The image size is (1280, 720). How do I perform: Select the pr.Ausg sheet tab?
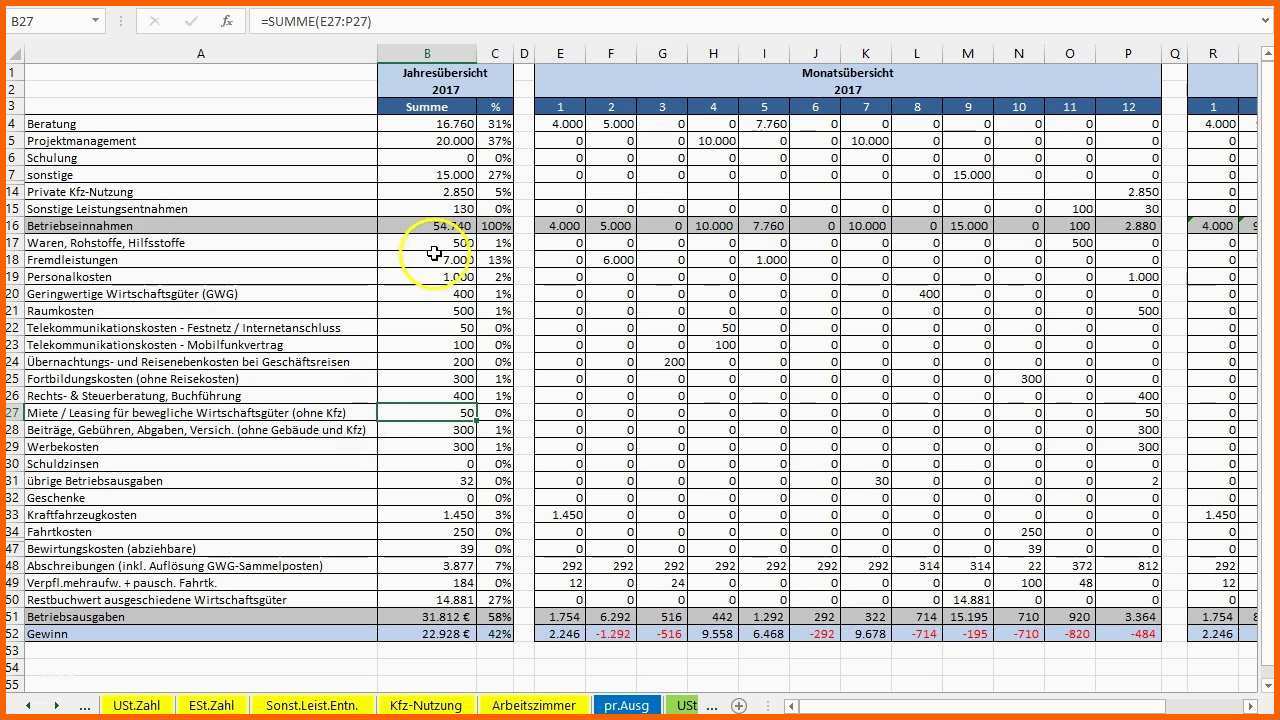tap(627, 705)
